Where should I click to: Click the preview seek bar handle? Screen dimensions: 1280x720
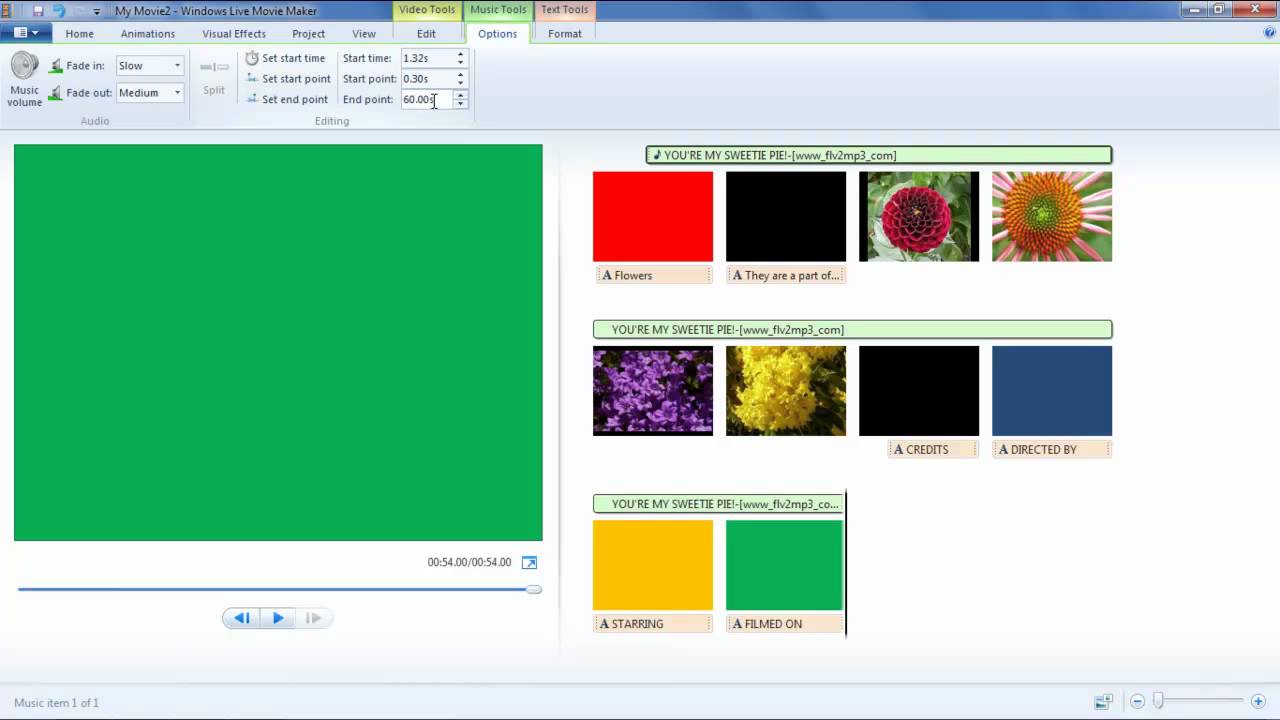pyautogui.click(x=534, y=589)
